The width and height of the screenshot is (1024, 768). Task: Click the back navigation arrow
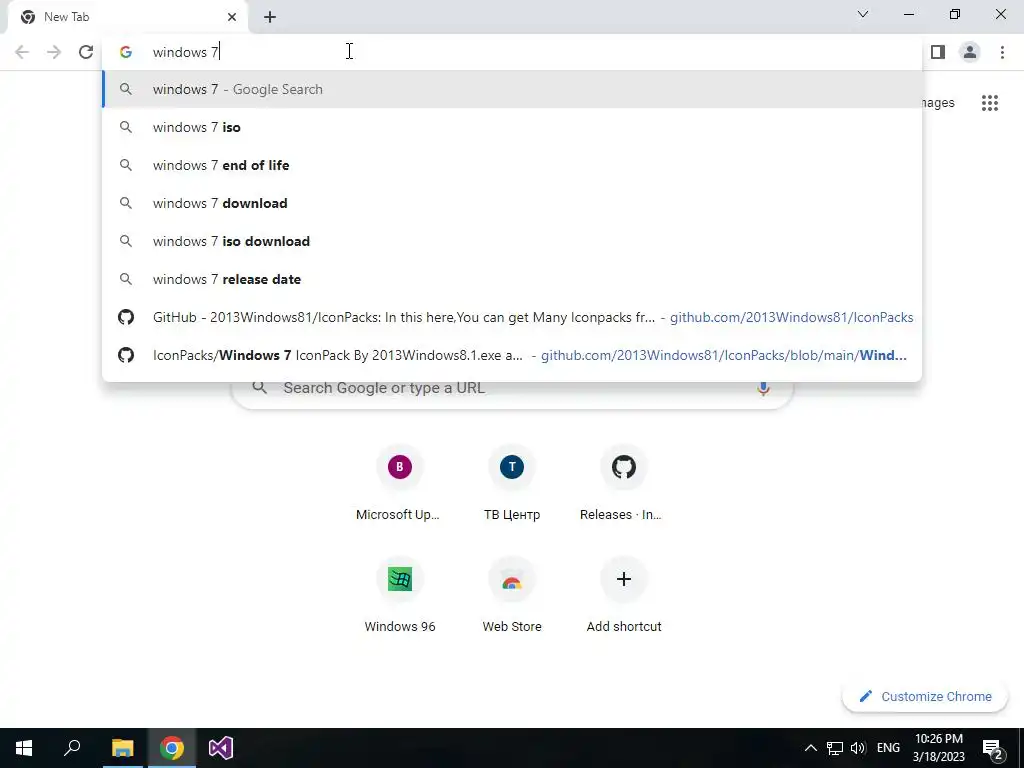click(22, 52)
